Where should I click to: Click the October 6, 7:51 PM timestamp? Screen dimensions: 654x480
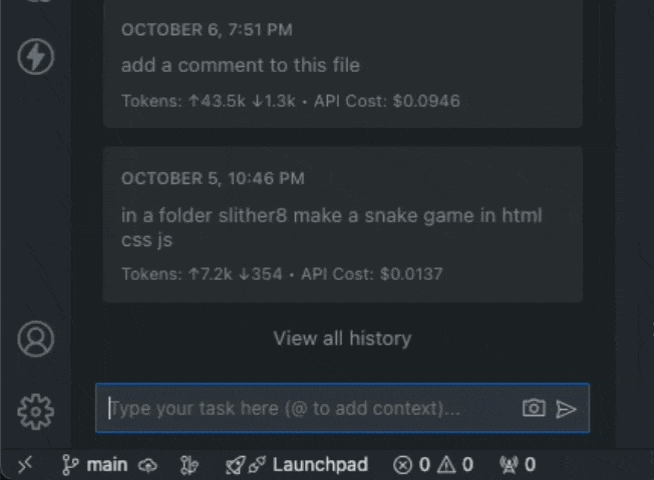pyautogui.click(x=207, y=30)
